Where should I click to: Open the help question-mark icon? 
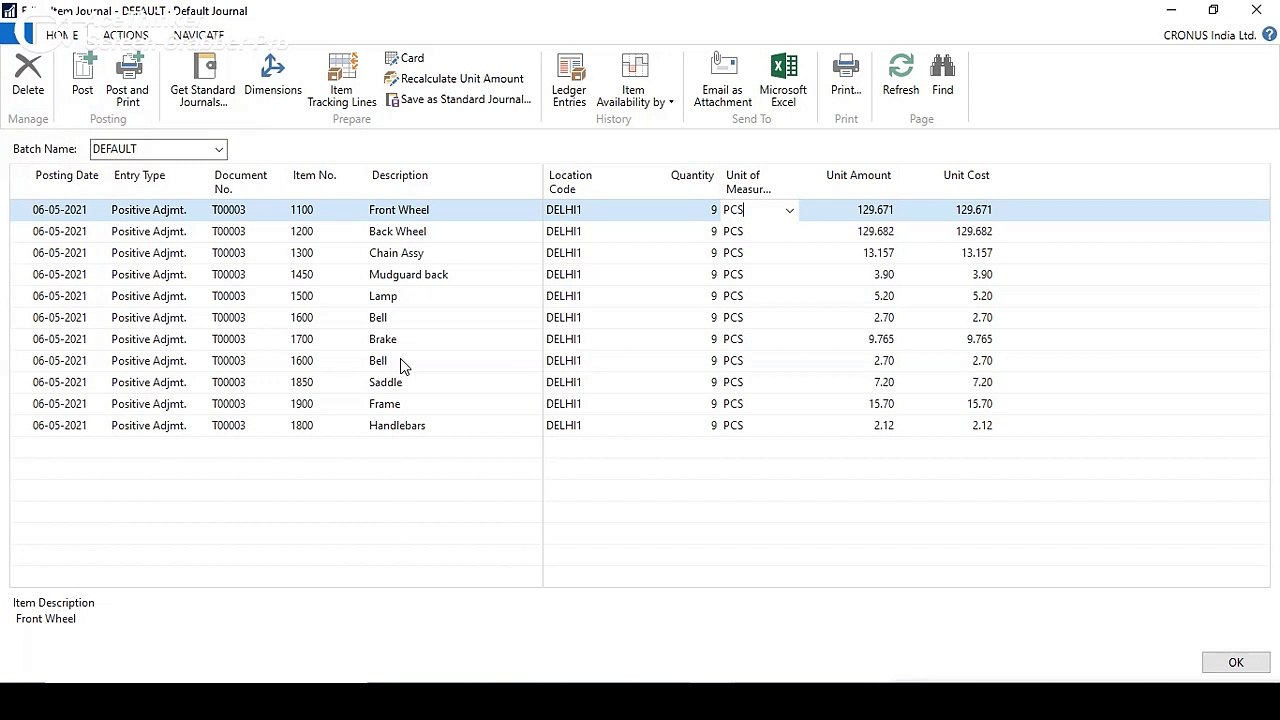tap(1270, 35)
